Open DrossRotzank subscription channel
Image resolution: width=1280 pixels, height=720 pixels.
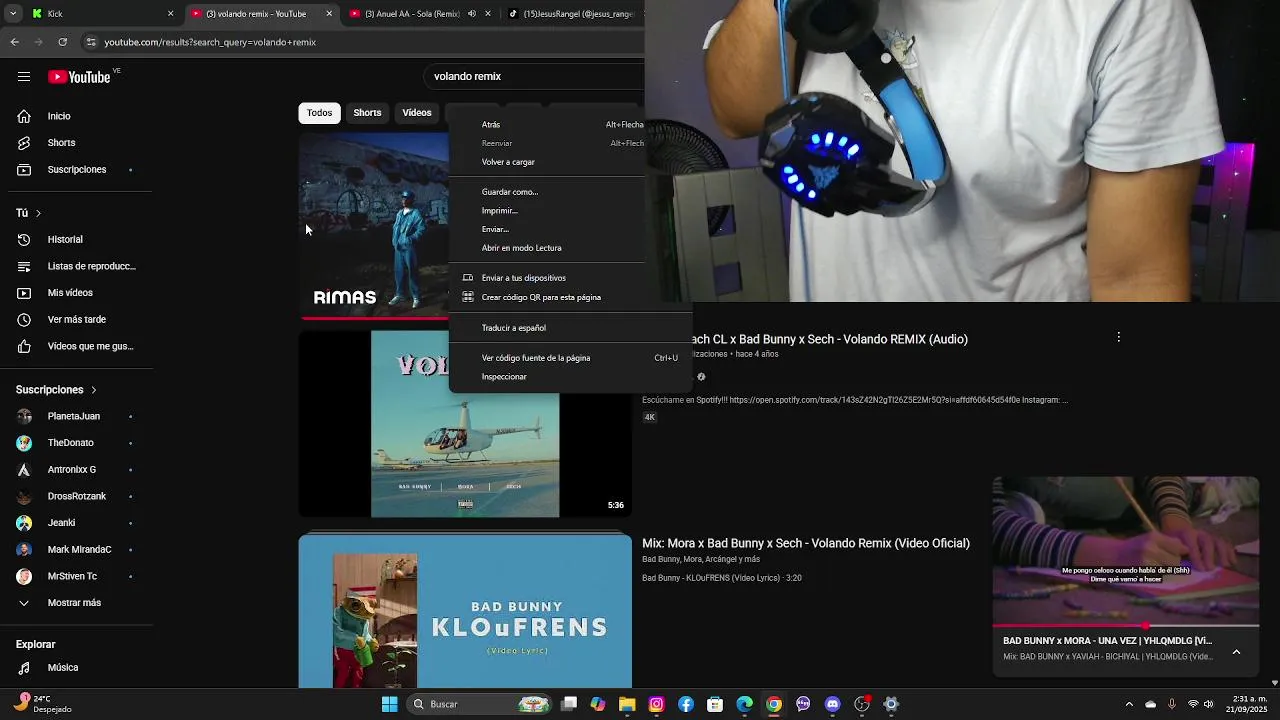coord(76,496)
